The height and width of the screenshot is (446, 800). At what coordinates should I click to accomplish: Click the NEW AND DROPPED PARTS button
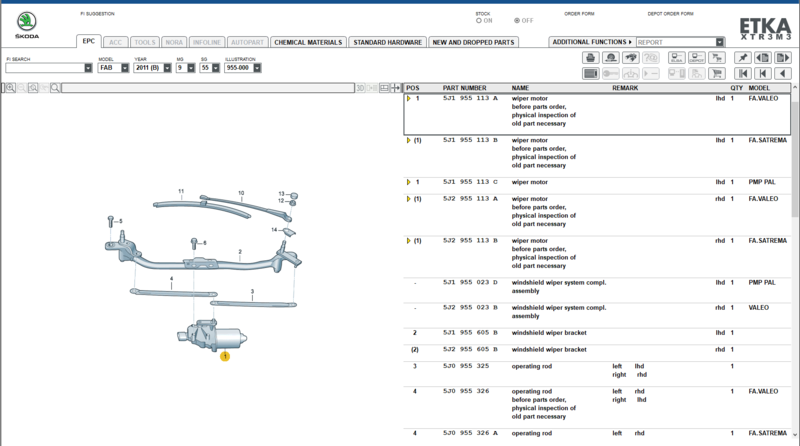point(473,42)
